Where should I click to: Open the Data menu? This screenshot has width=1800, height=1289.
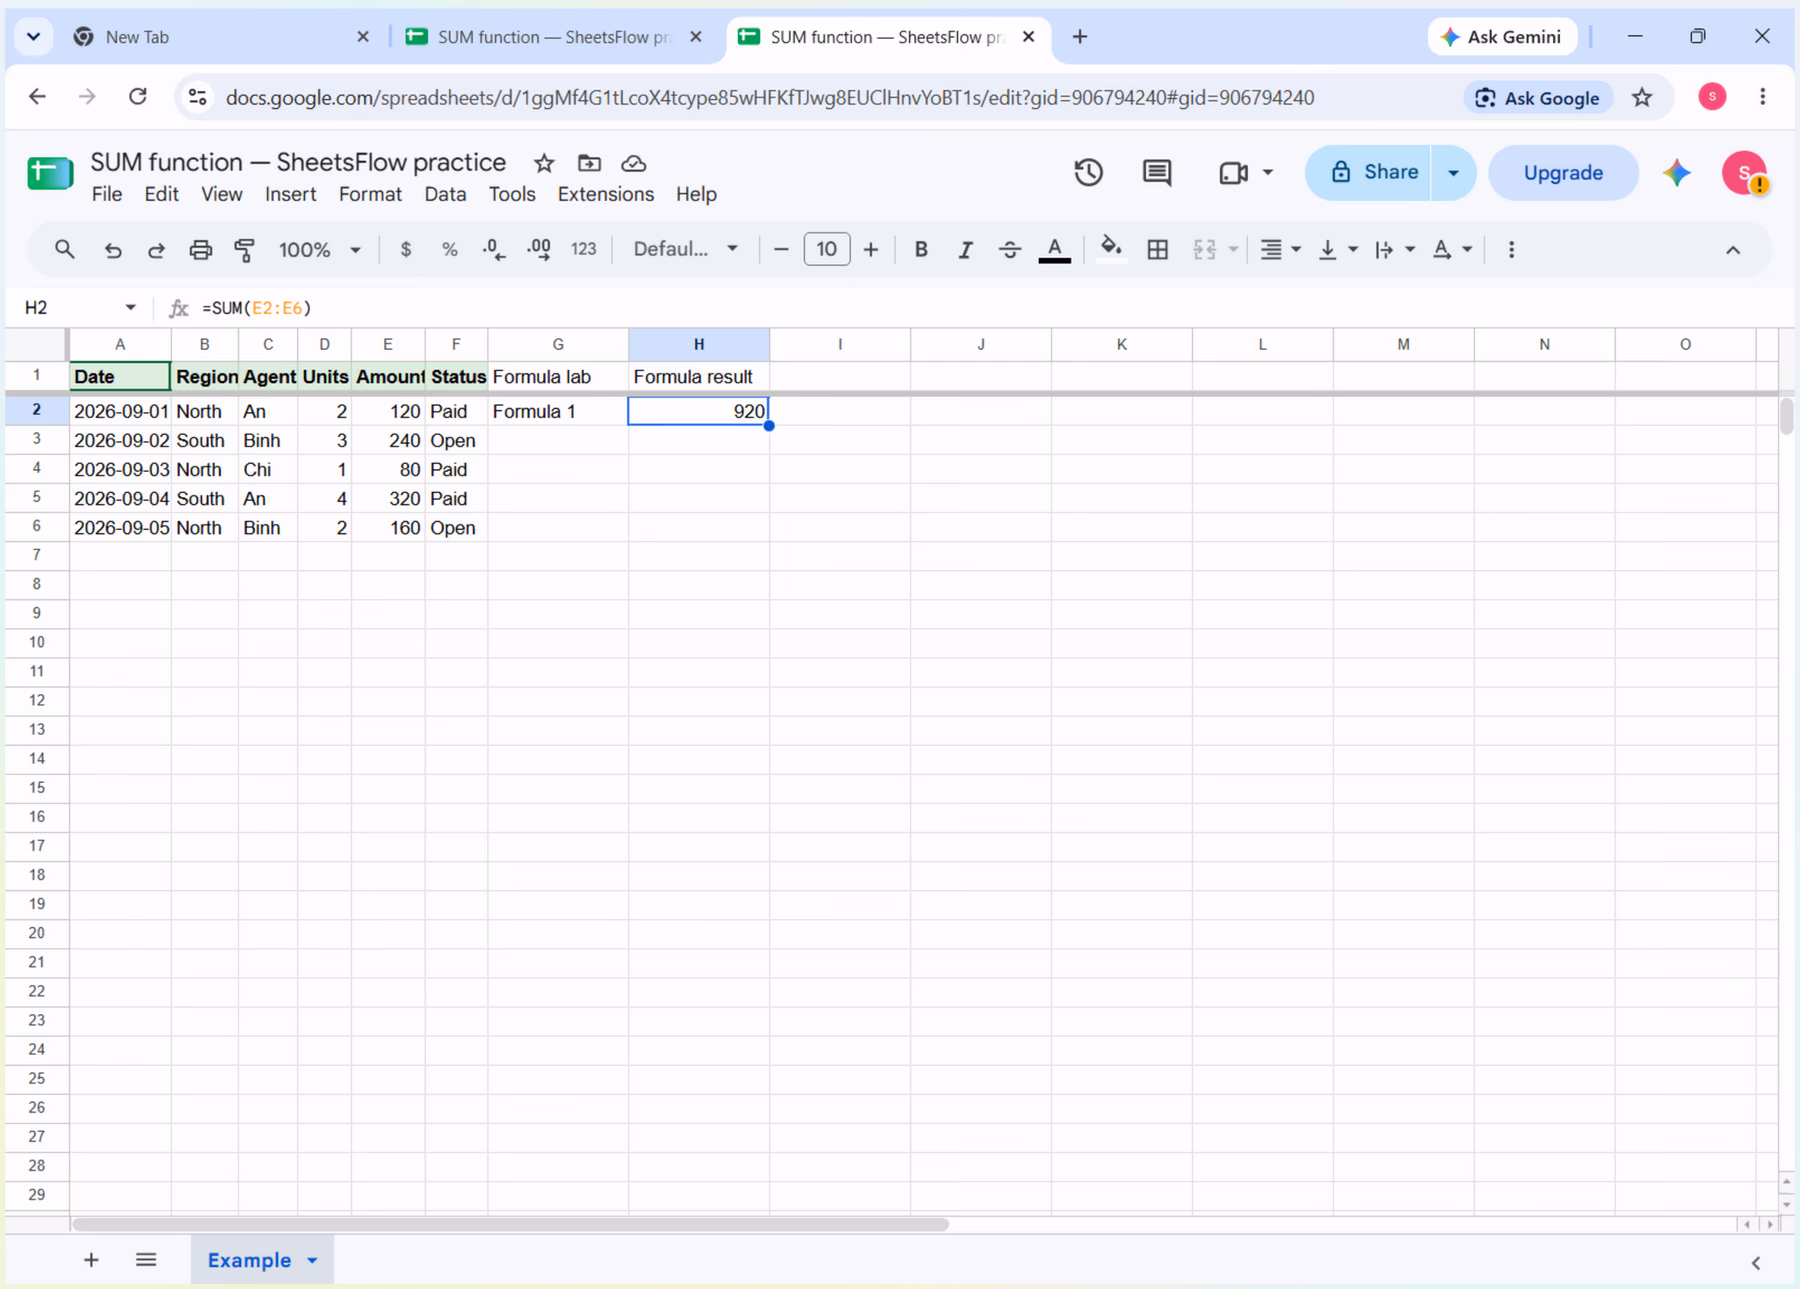click(x=445, y=194)
